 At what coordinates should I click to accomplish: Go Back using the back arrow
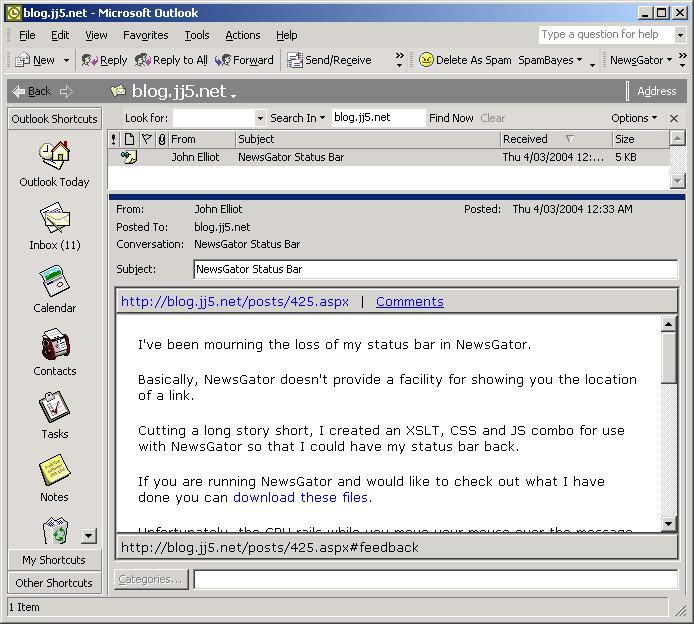point(32,91)
